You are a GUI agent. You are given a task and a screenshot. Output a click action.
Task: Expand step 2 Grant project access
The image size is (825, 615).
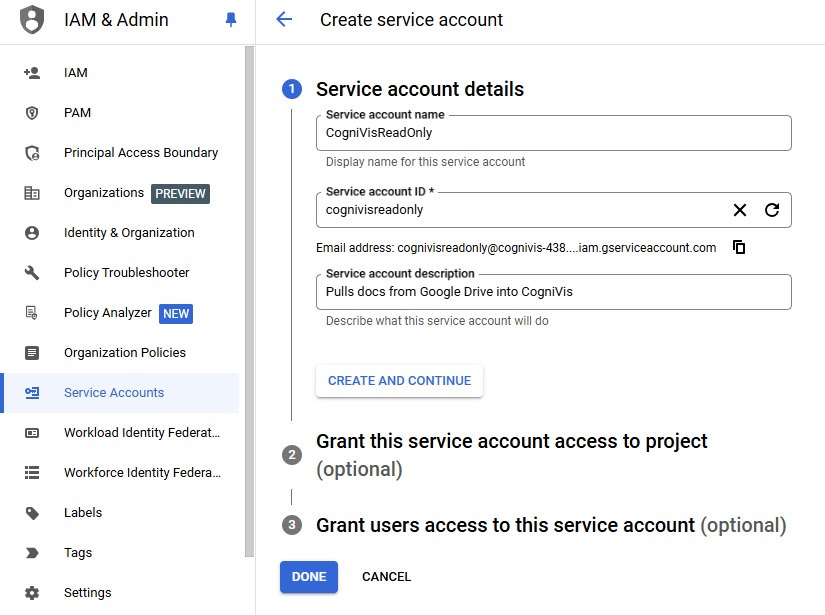point(511,442)
